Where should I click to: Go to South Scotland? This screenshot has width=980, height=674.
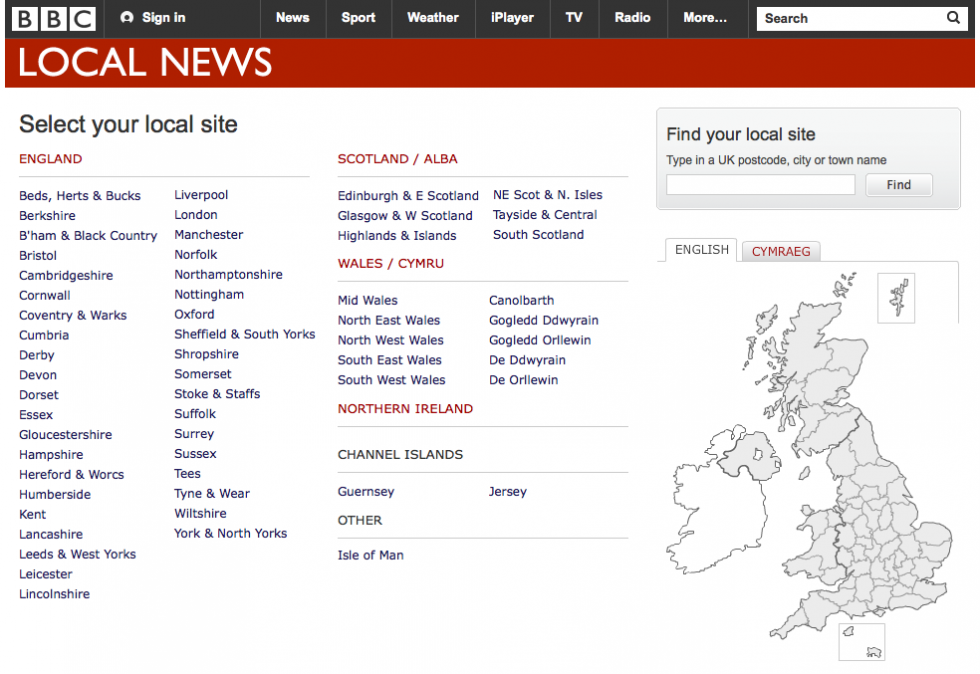click(x=539, y=235)
